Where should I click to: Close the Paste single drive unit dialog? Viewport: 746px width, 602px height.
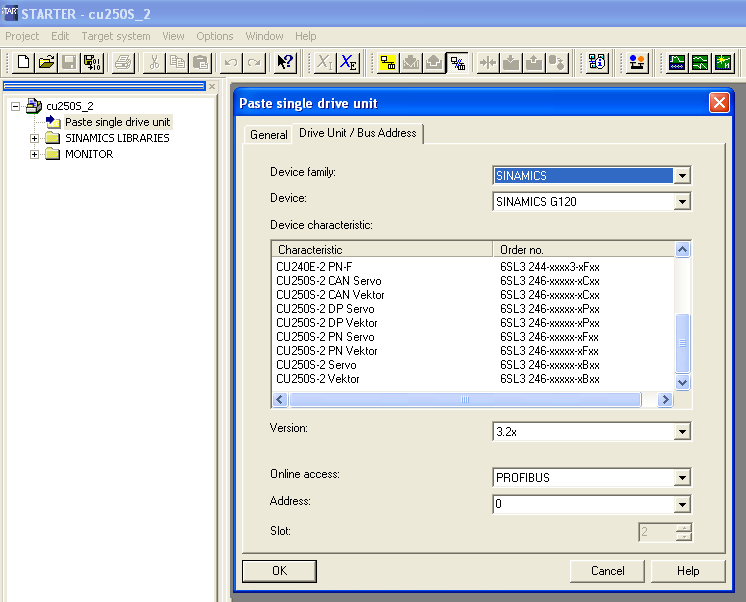(x=719, y=102)
